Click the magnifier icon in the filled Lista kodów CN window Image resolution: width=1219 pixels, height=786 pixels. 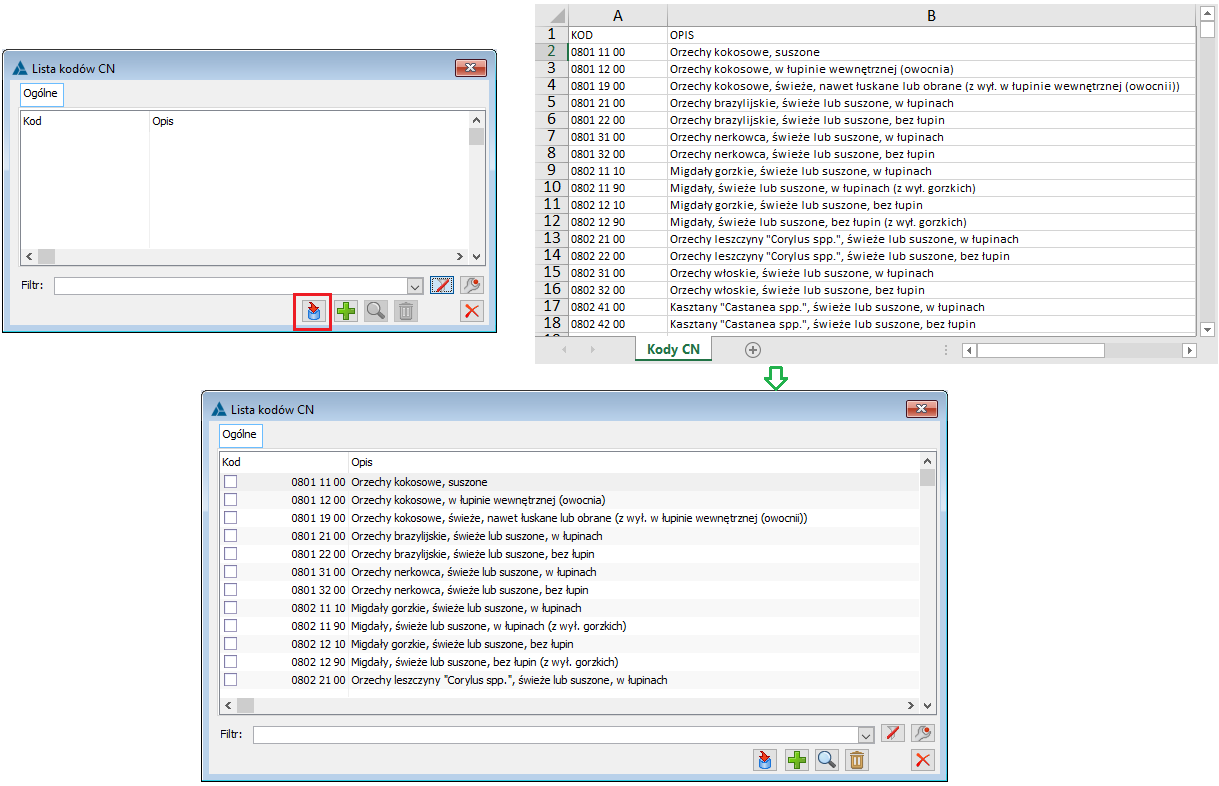pyautogui.click(x=826, y=760)
